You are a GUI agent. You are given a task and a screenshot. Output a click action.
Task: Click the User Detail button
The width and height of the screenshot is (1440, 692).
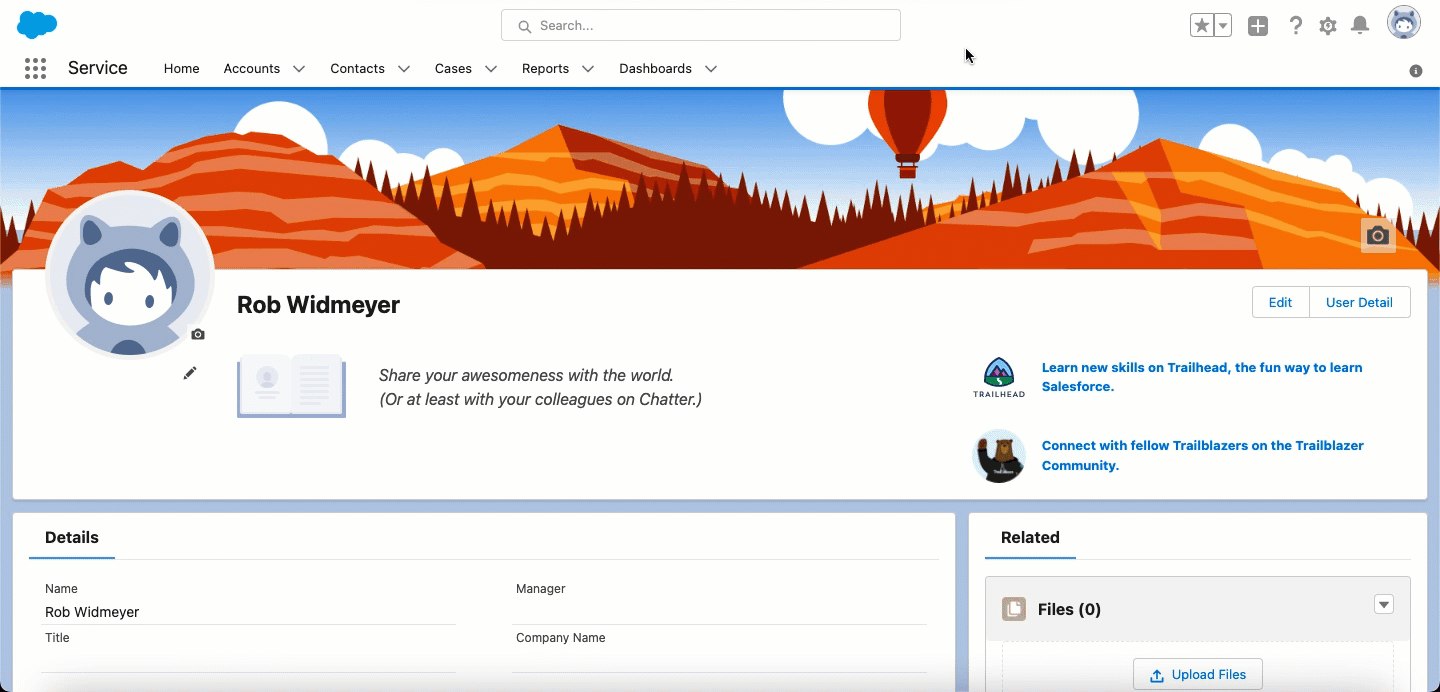tap(1359, 302)
